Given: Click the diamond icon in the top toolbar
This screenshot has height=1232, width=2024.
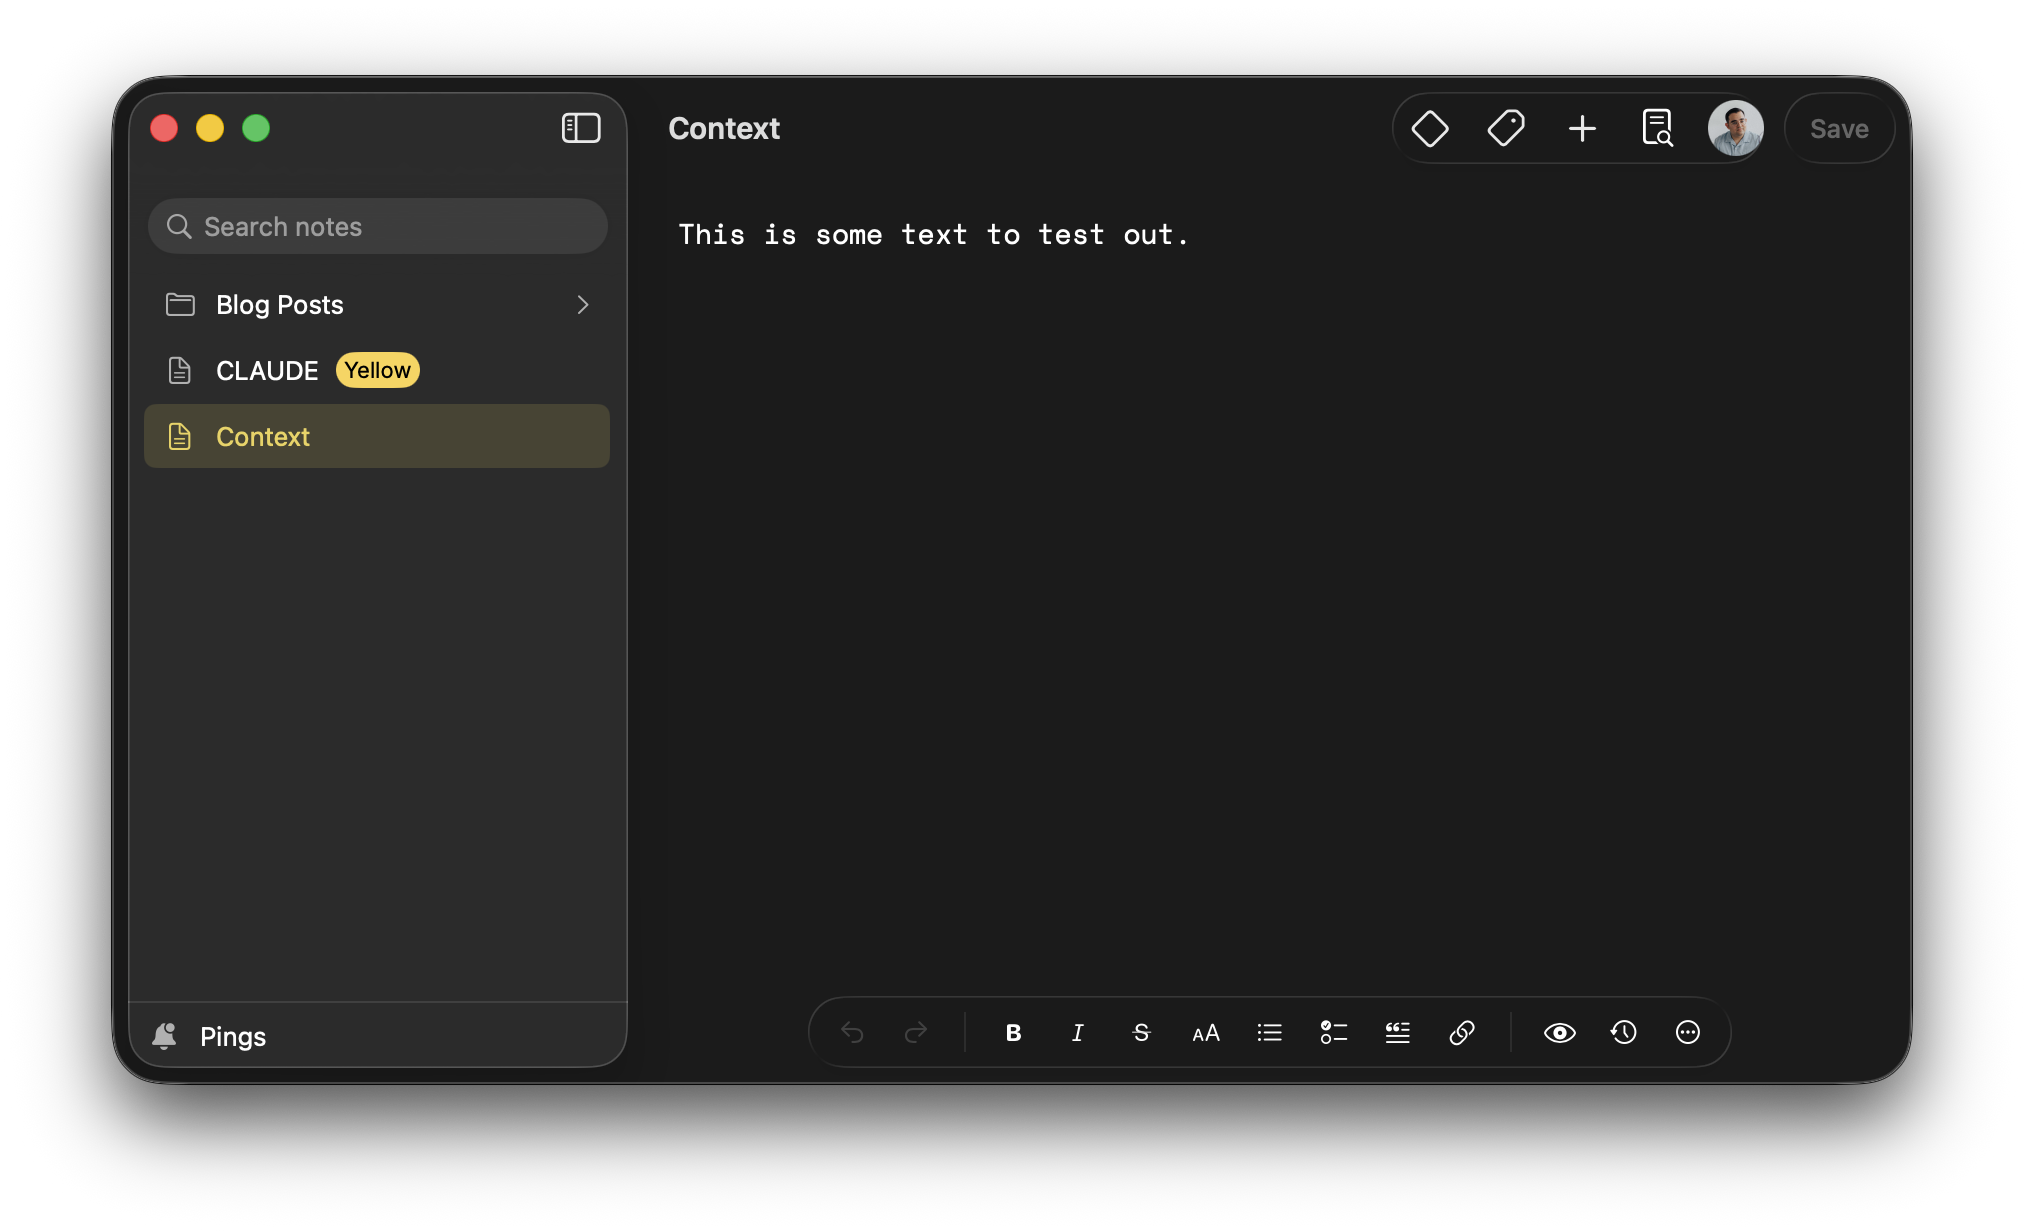Looking at the screenshot, I should point(1430,128).
